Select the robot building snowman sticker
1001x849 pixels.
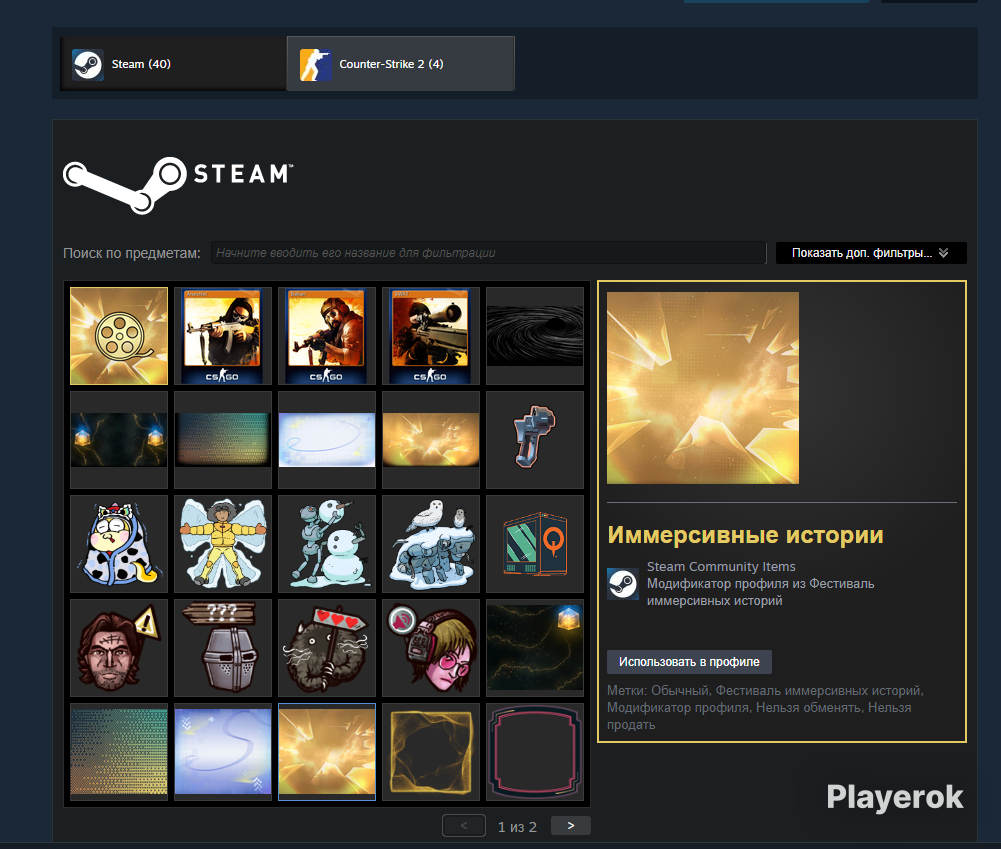click(x=327, y=544)
